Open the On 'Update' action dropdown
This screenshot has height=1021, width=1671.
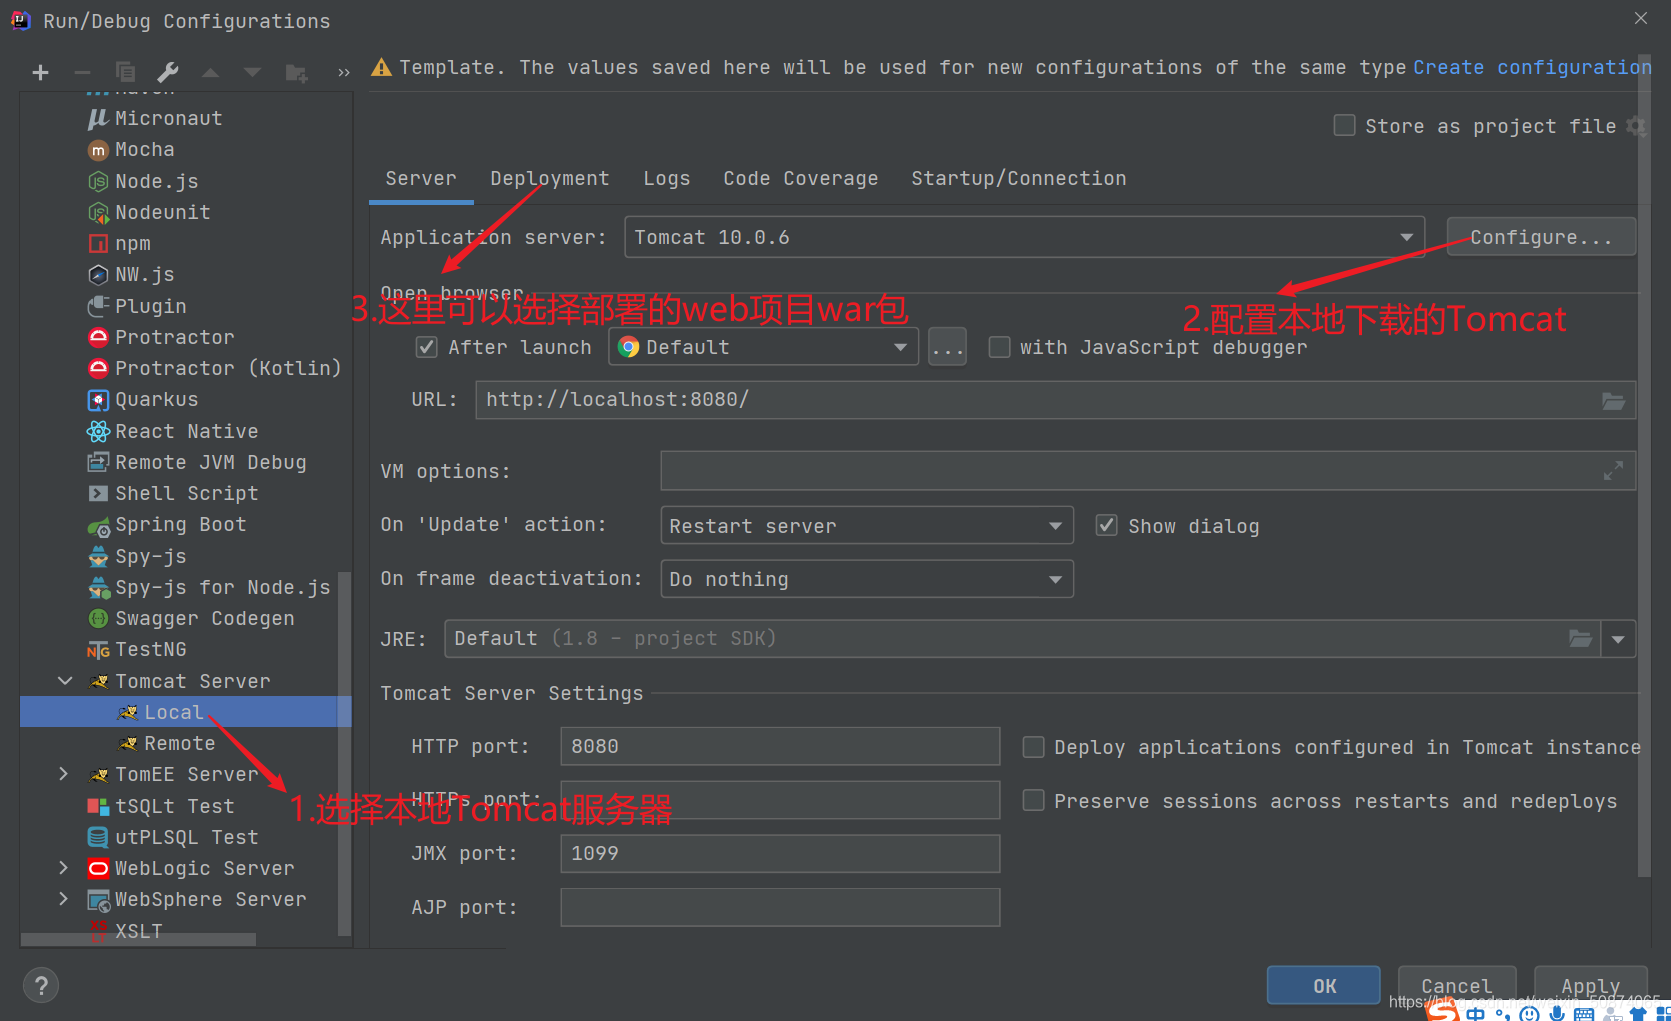pyautogui.click(x=867, y=525)
